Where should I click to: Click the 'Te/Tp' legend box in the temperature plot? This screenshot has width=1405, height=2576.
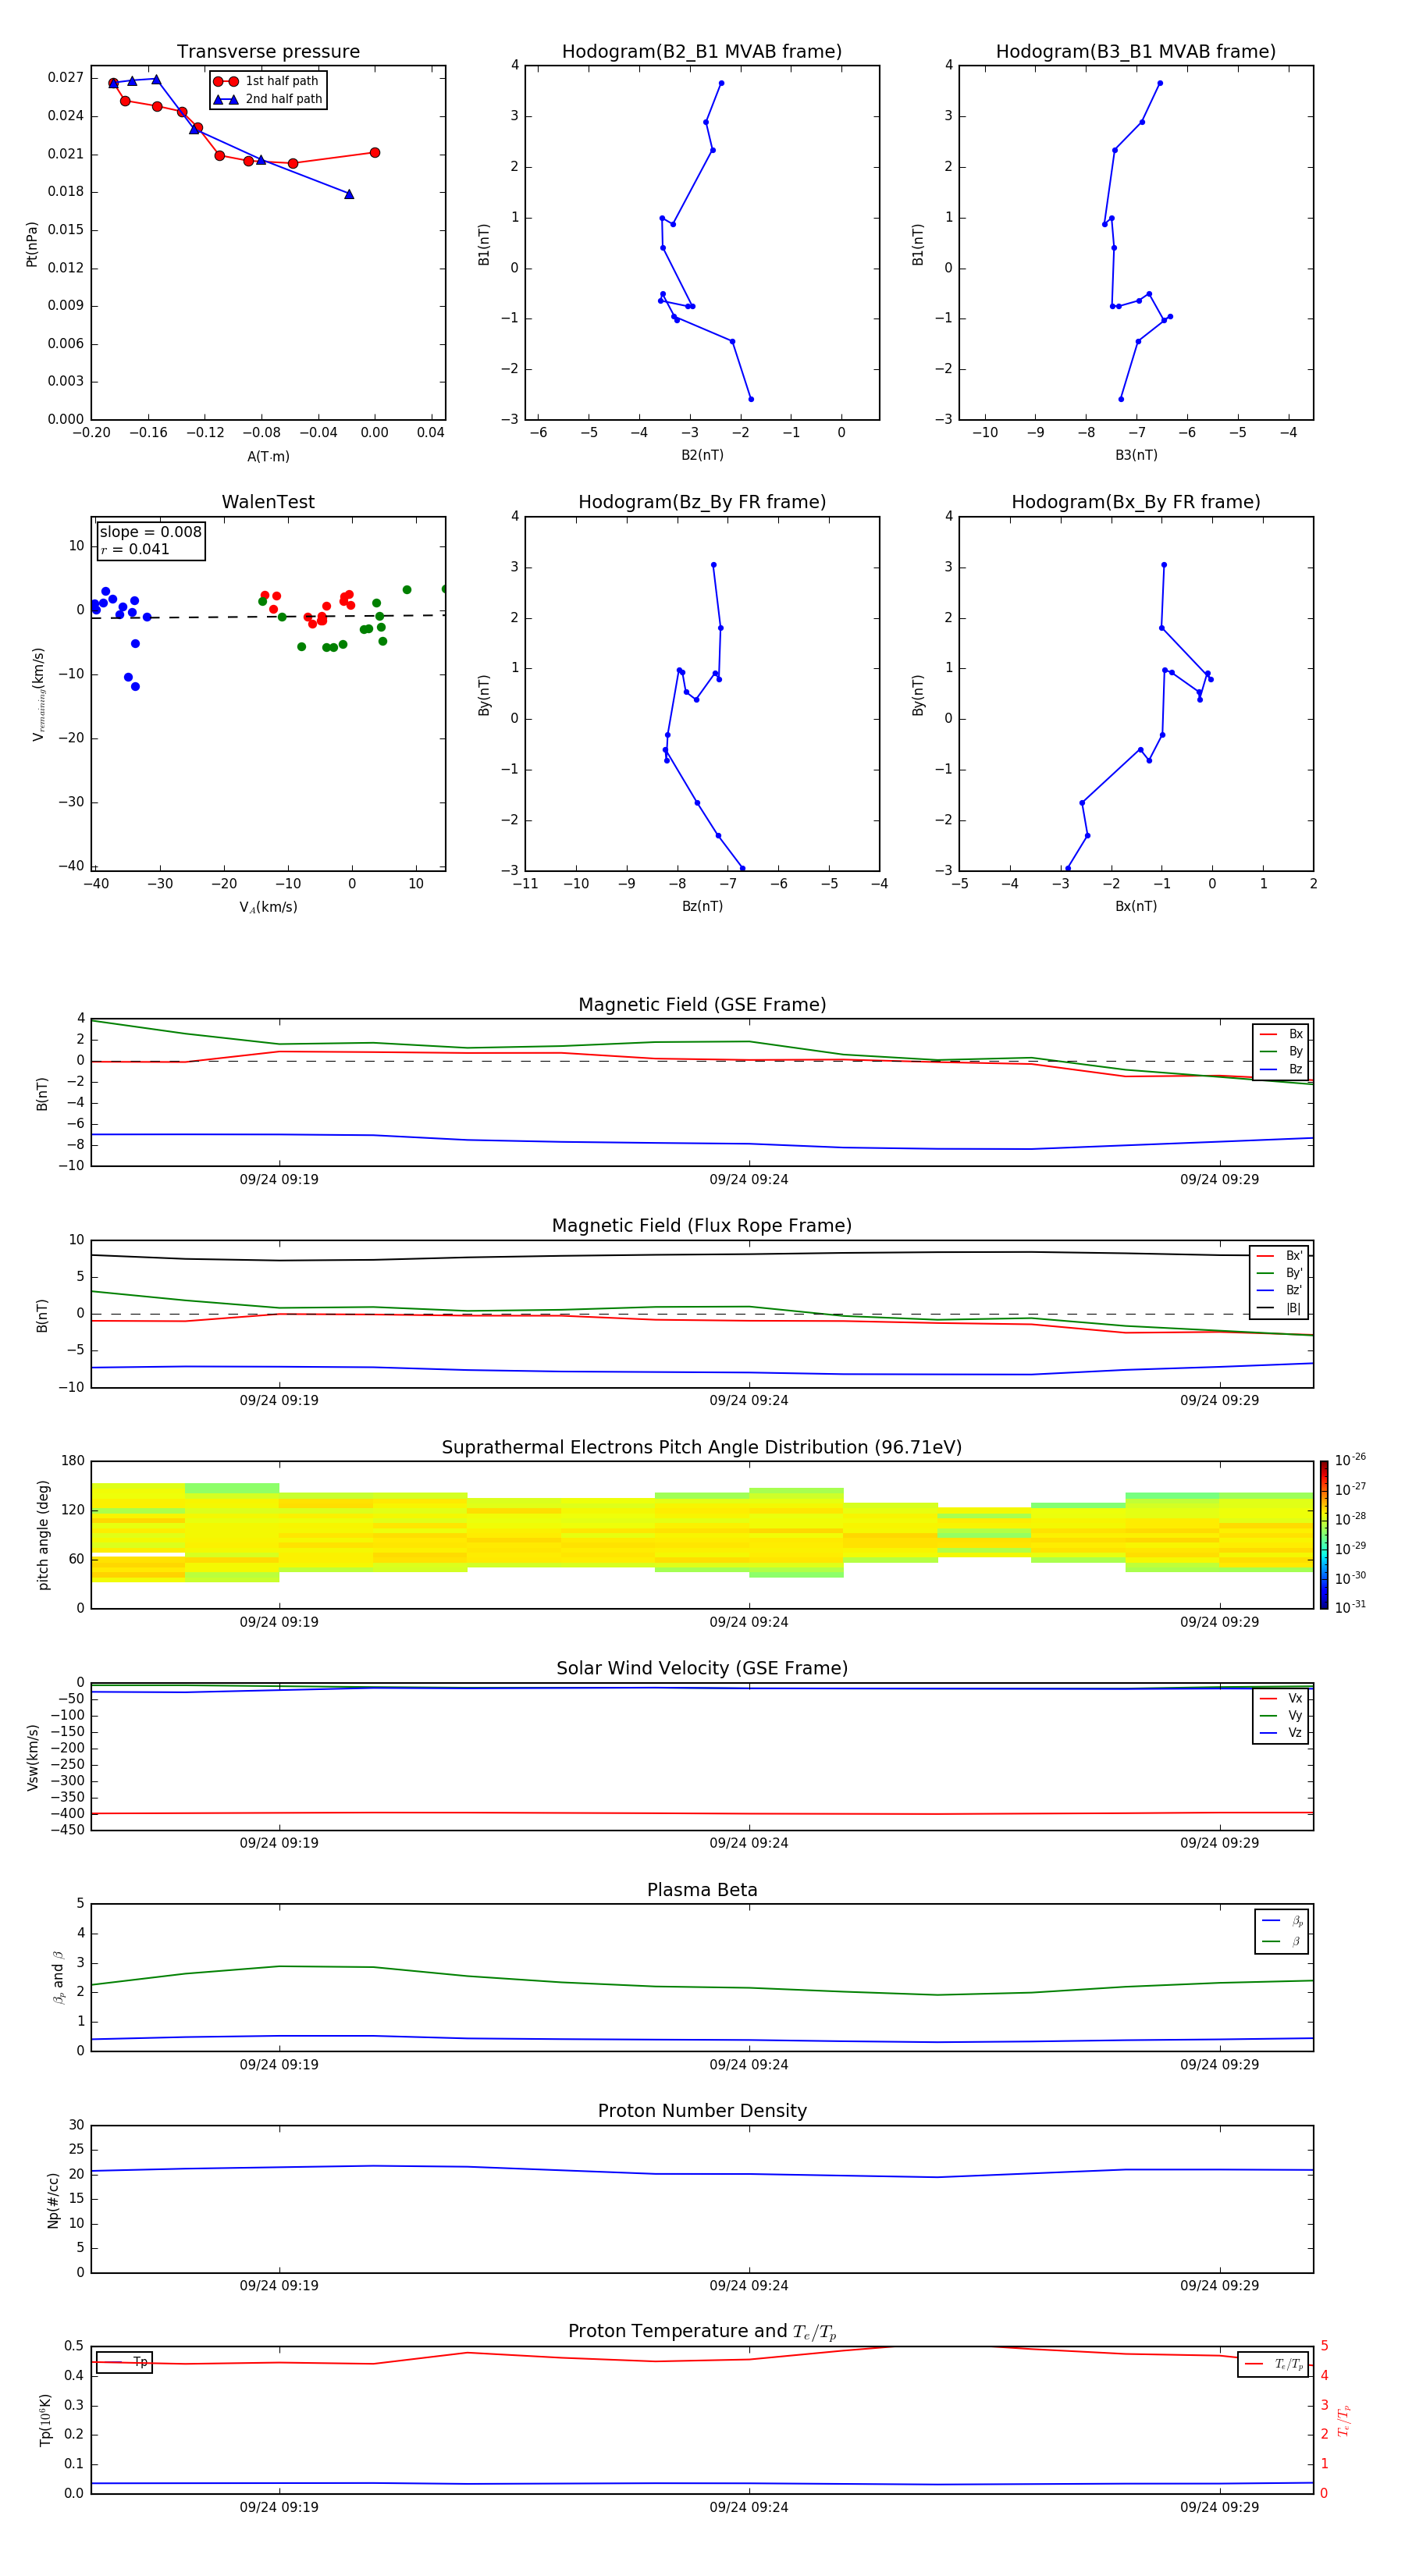(1273, 2364)
